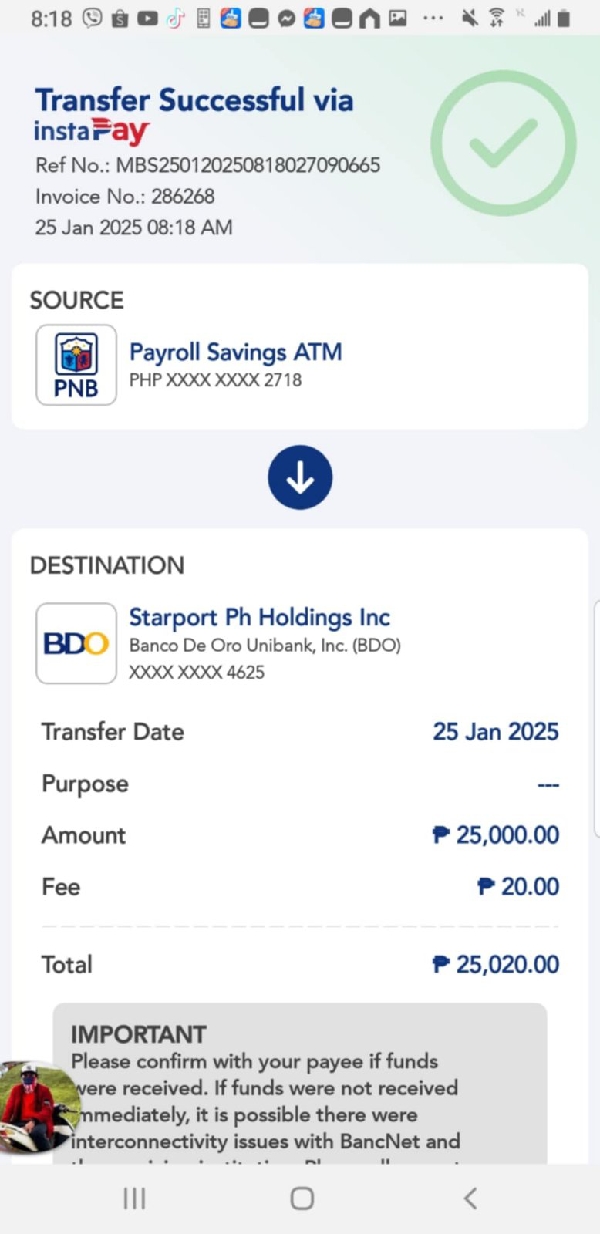Tap the Messenger notification icon
Viewport: 600px width, 1234px height.
pos(286,18)
